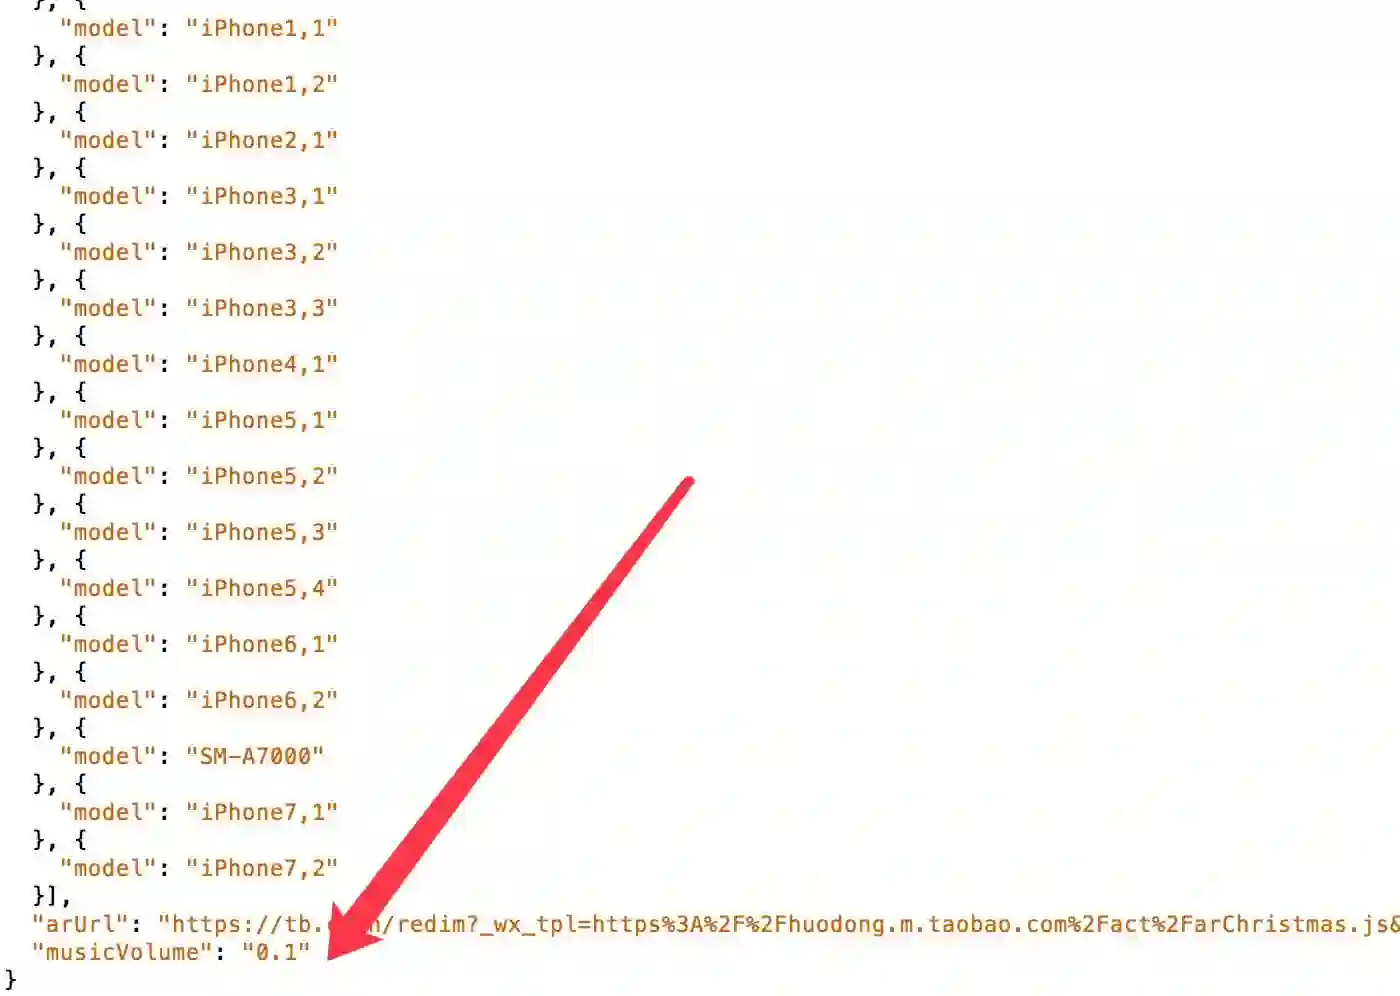This screenshot has width=1400, height=996.
Task: Click the "iPhone6,1" model value
Action: click(262, 644)
